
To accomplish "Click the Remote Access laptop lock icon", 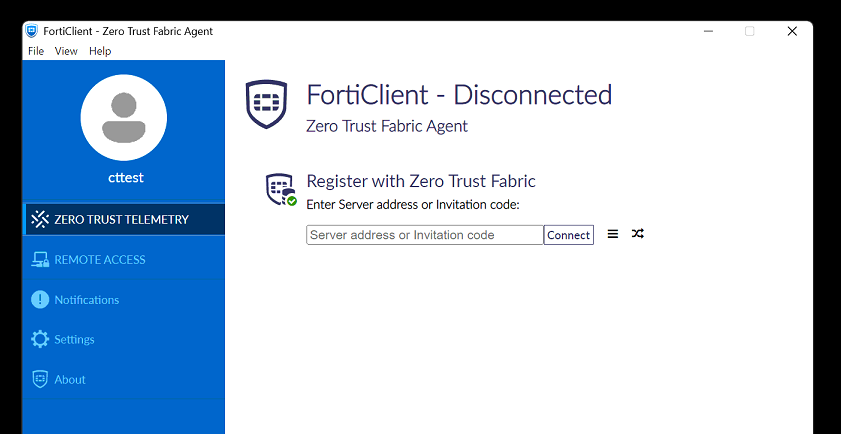I will point(40,260).
